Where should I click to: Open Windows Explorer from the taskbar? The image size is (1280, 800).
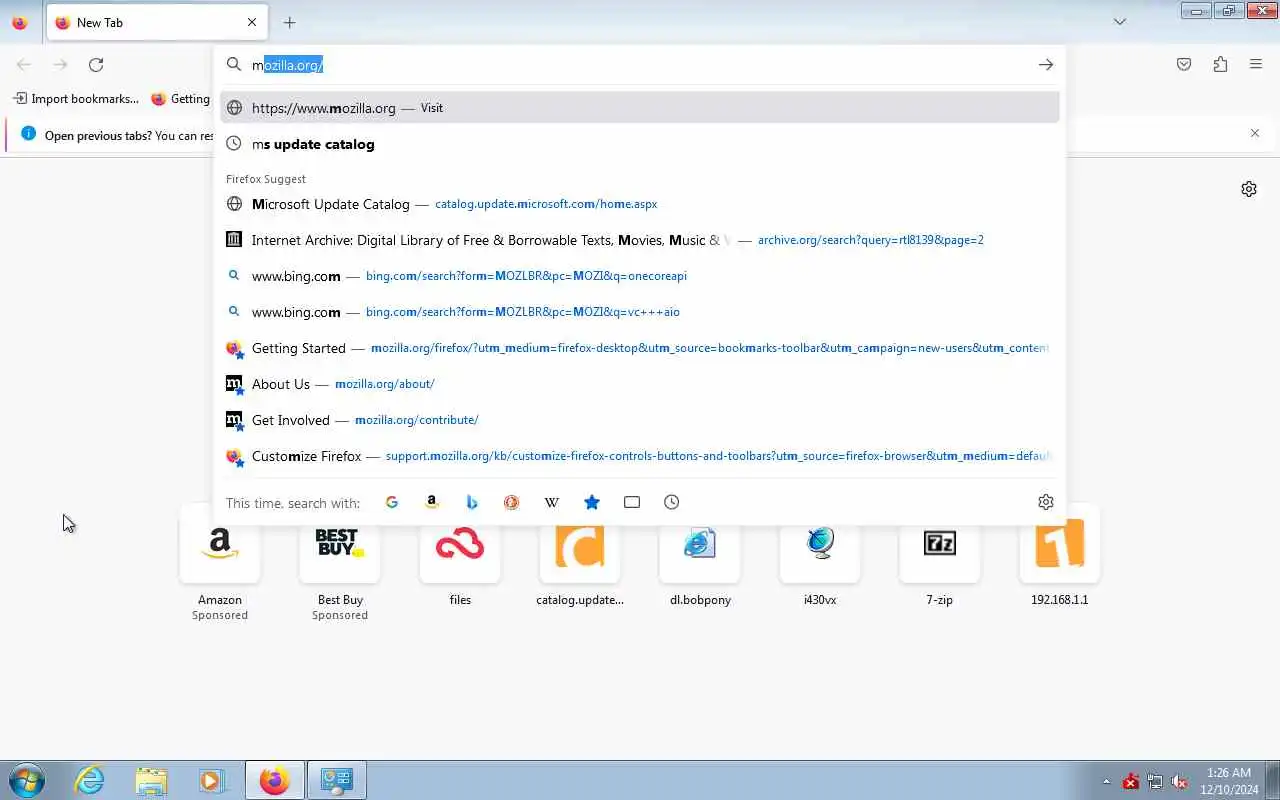151,780
